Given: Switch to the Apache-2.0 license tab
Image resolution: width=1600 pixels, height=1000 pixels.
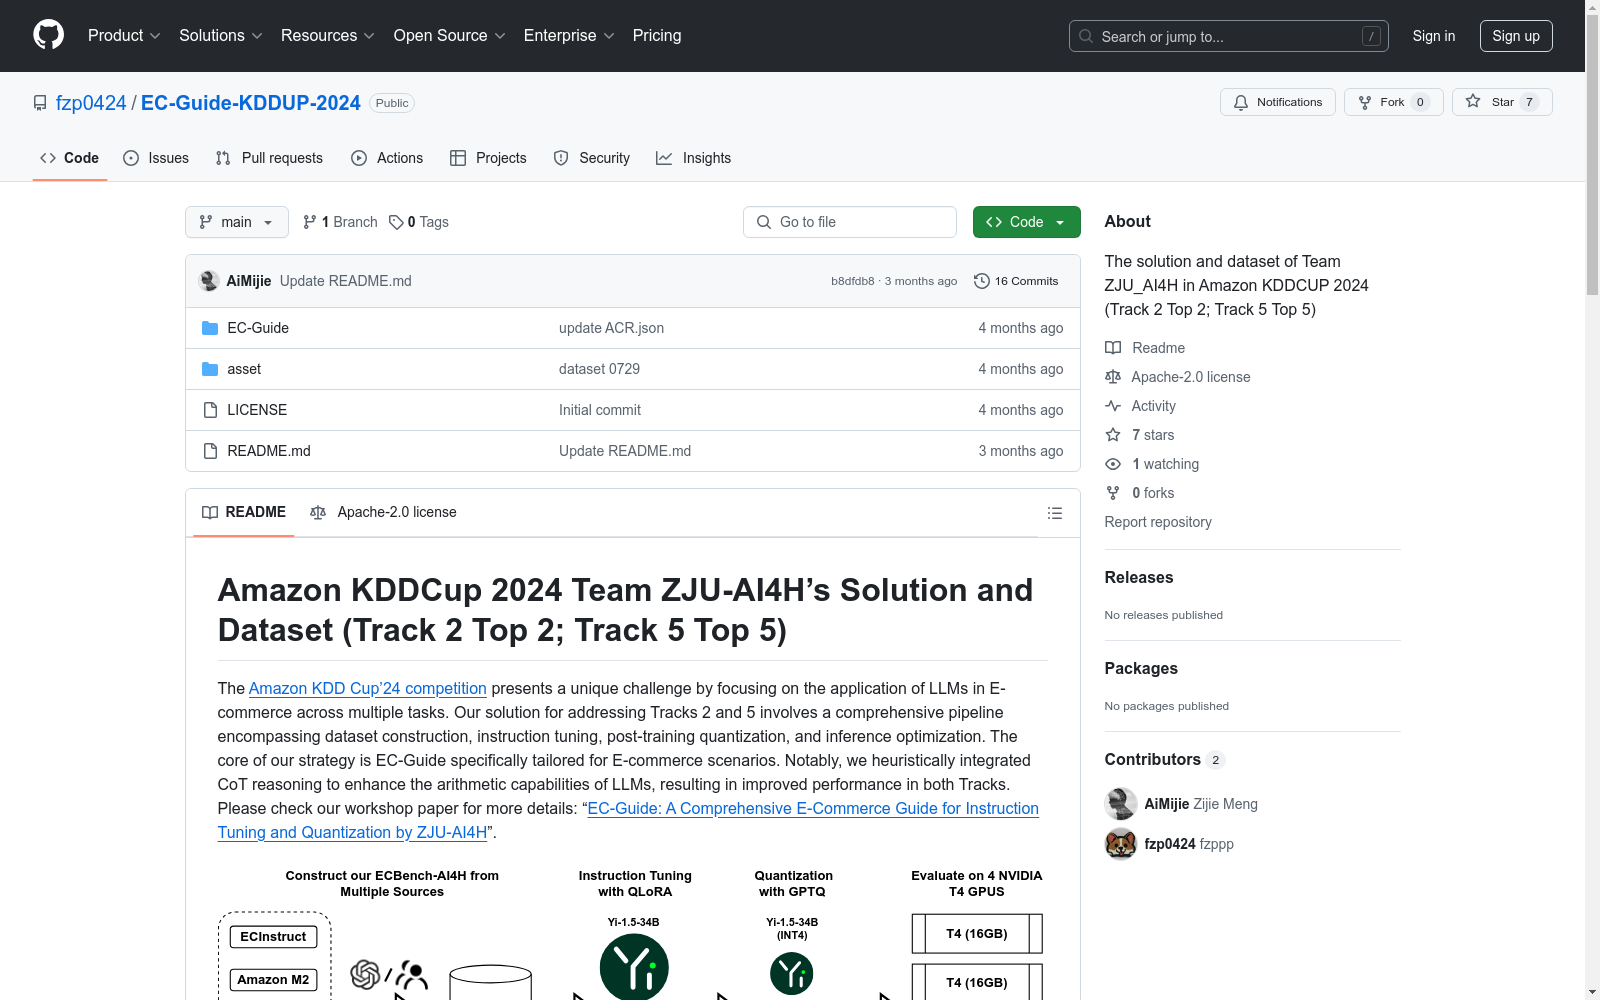Looking at the screenshot, I should (x=384, y=512).
